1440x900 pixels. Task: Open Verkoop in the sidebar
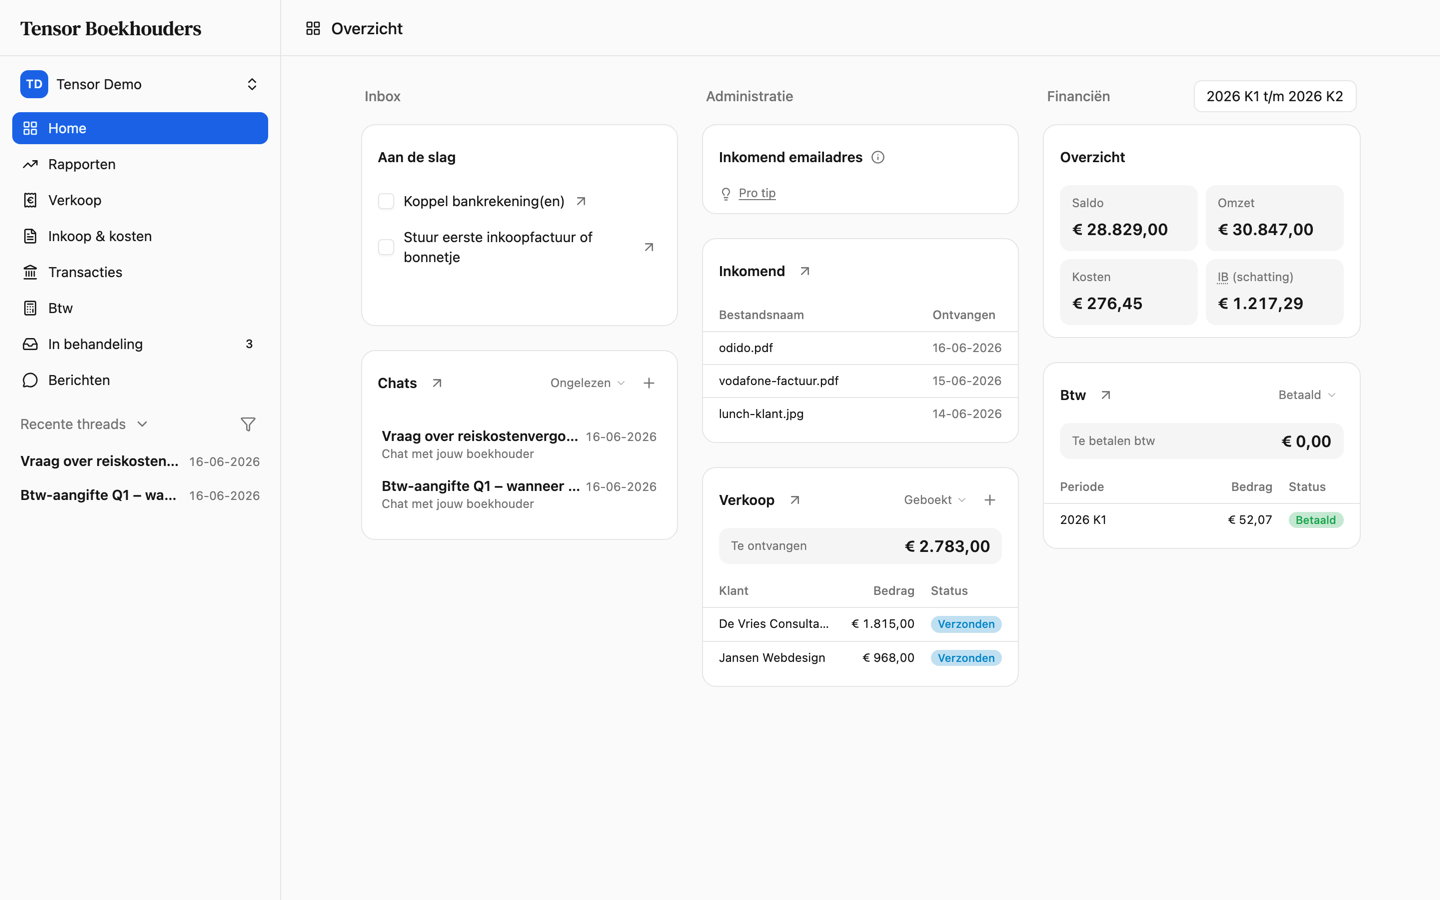[140, 200]
